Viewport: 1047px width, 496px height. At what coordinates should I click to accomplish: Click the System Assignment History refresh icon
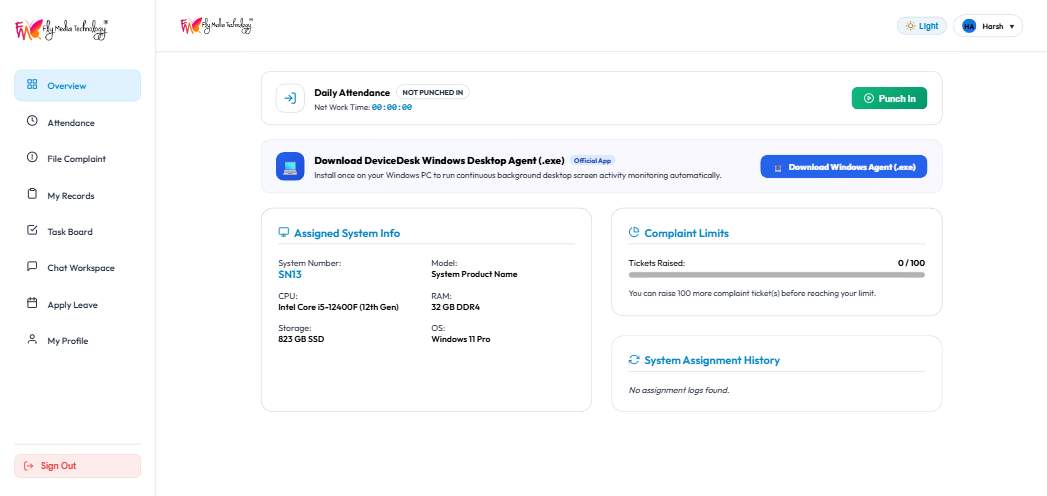coord(634,360)
